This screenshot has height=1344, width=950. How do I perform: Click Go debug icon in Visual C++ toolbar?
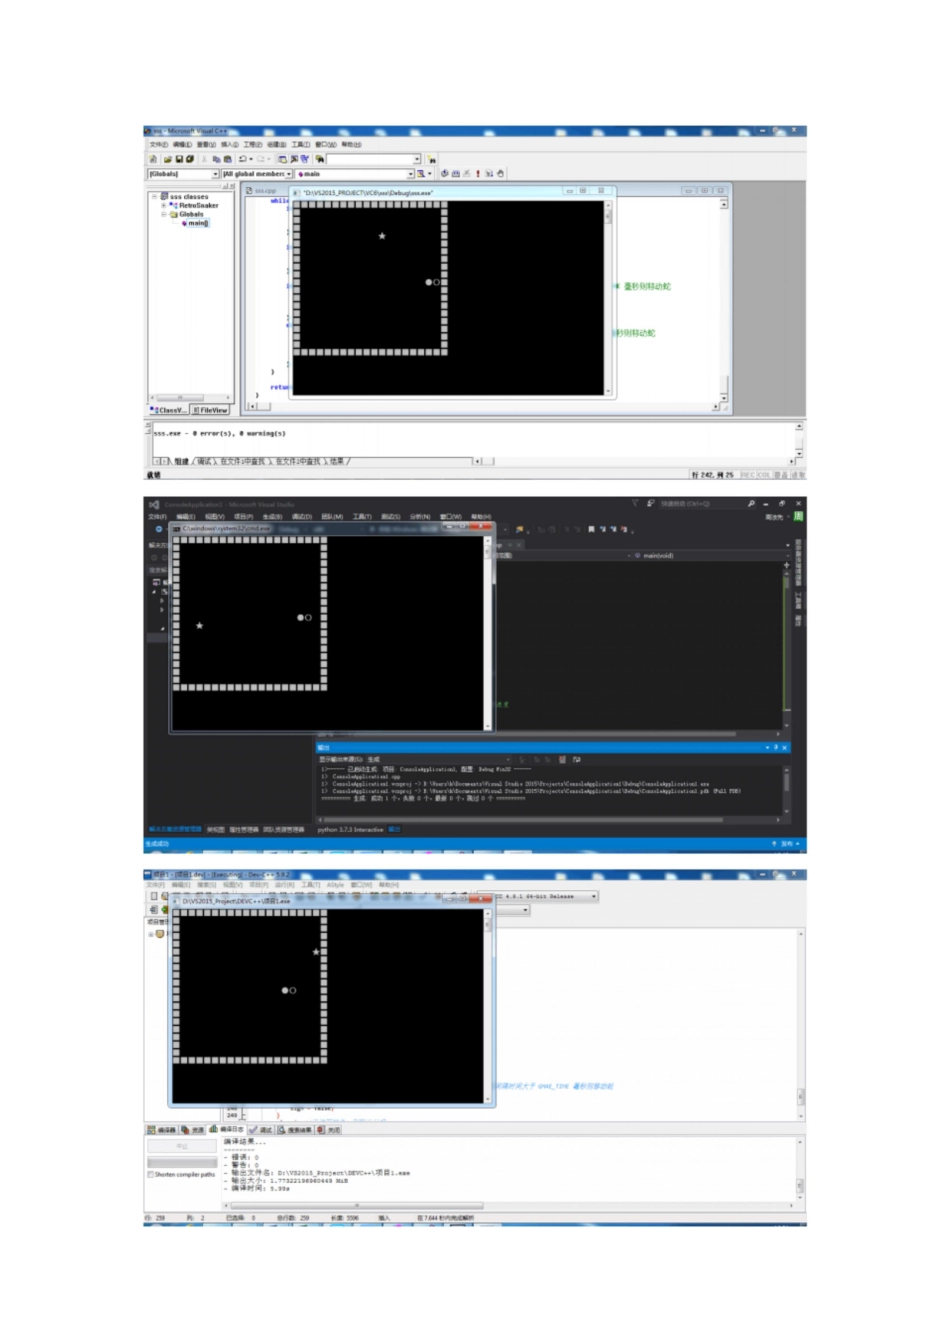click(x=489, y=173)
